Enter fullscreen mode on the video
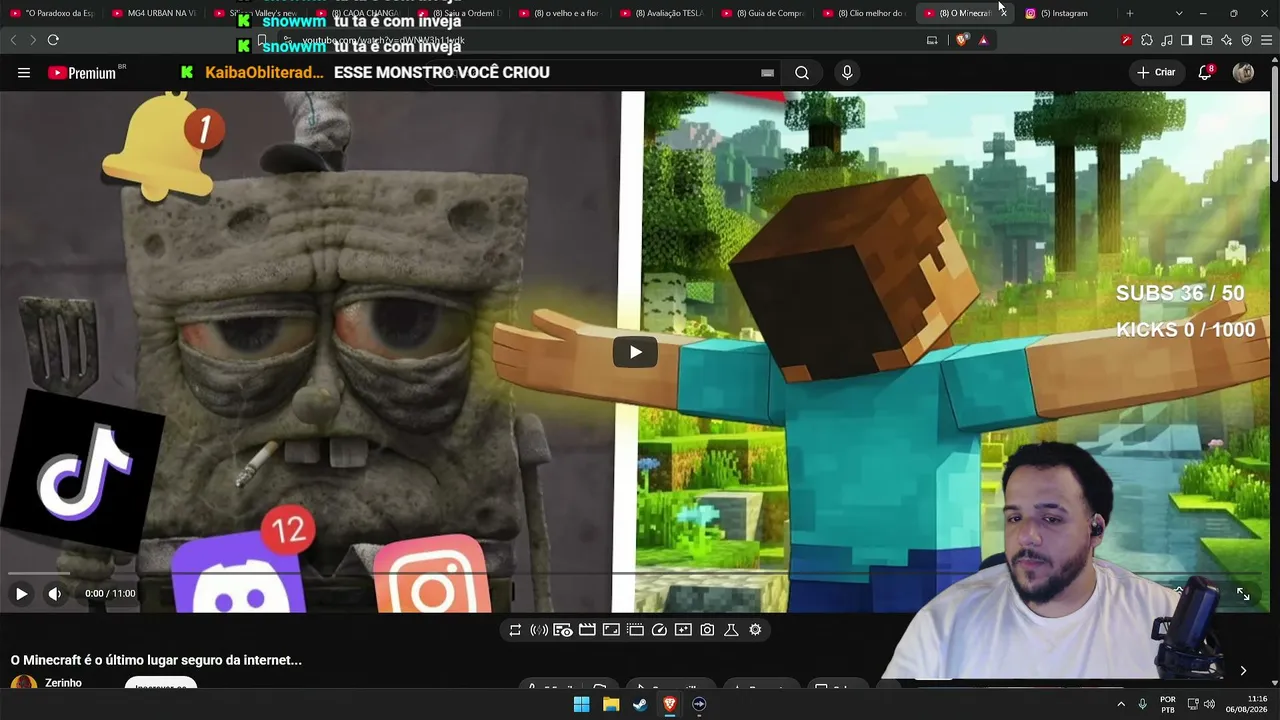Viewport: 1280px width, 720px height. [1243, 594]
